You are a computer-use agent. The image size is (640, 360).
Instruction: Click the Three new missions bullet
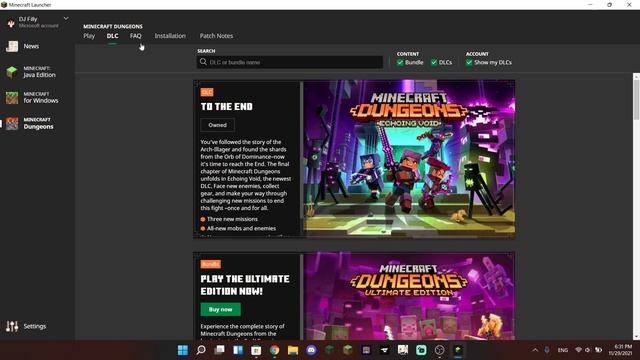(232, 219)
